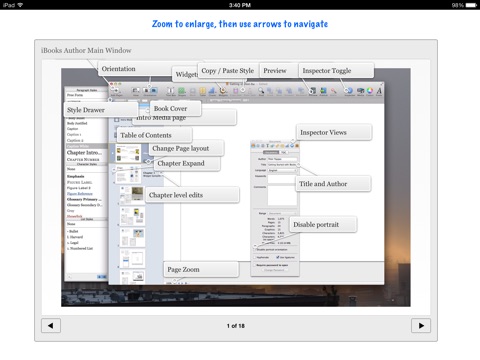Go to the previous gallery image
Image resolution: width=480 pixels, height=360 pixels.
[x=51, y=326]
